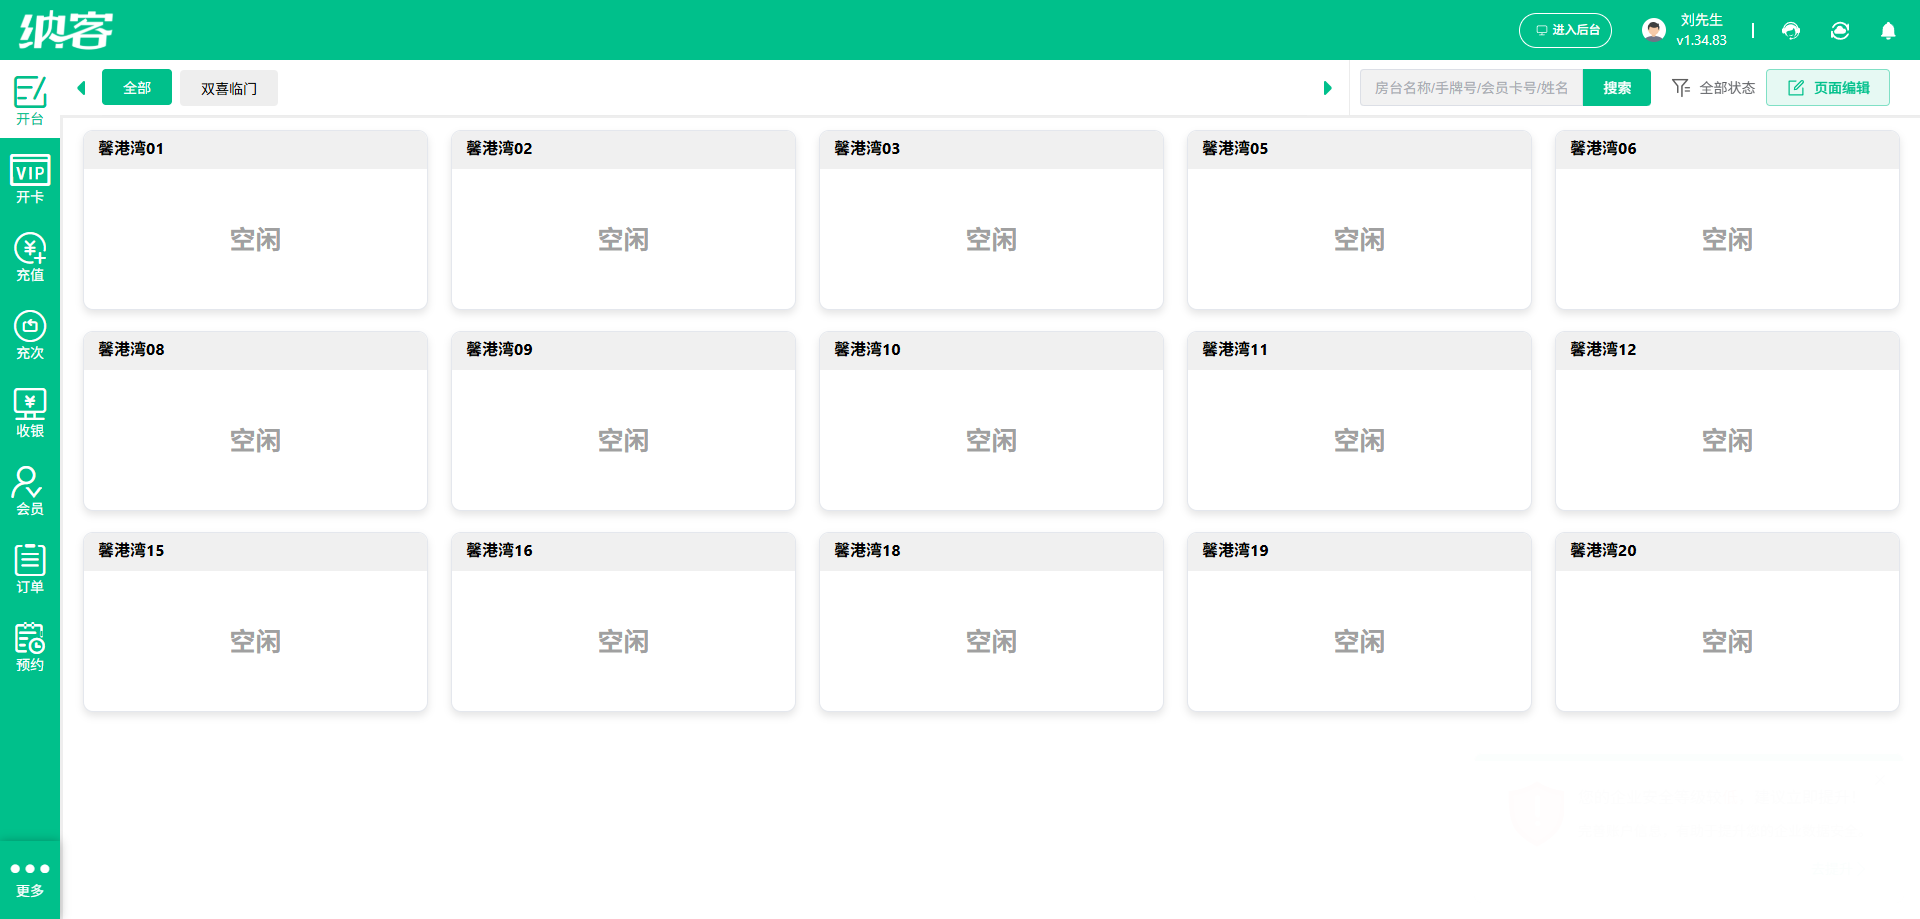Open room card 馨港湾06
This screenshot has height=919, width=1920.
click(x=1727, y=220)
